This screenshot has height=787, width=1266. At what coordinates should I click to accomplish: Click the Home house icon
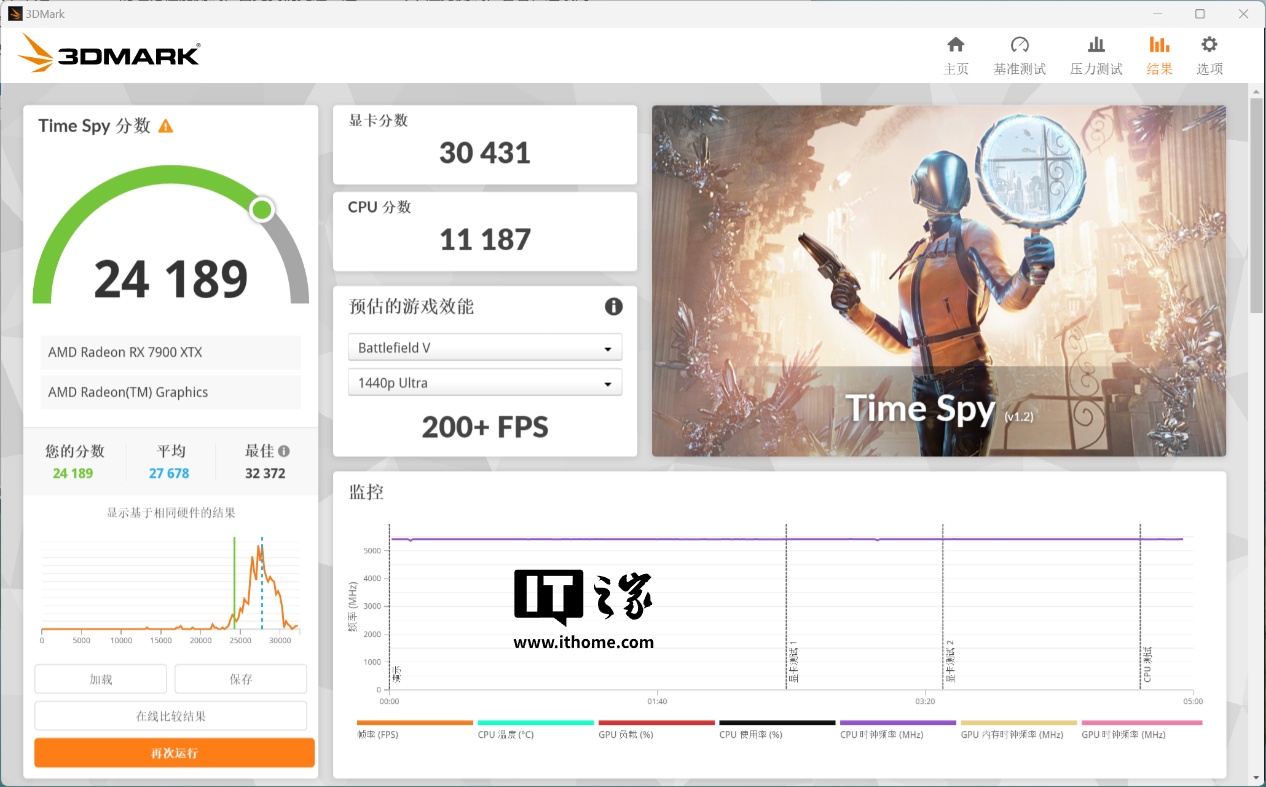(956, 45)
